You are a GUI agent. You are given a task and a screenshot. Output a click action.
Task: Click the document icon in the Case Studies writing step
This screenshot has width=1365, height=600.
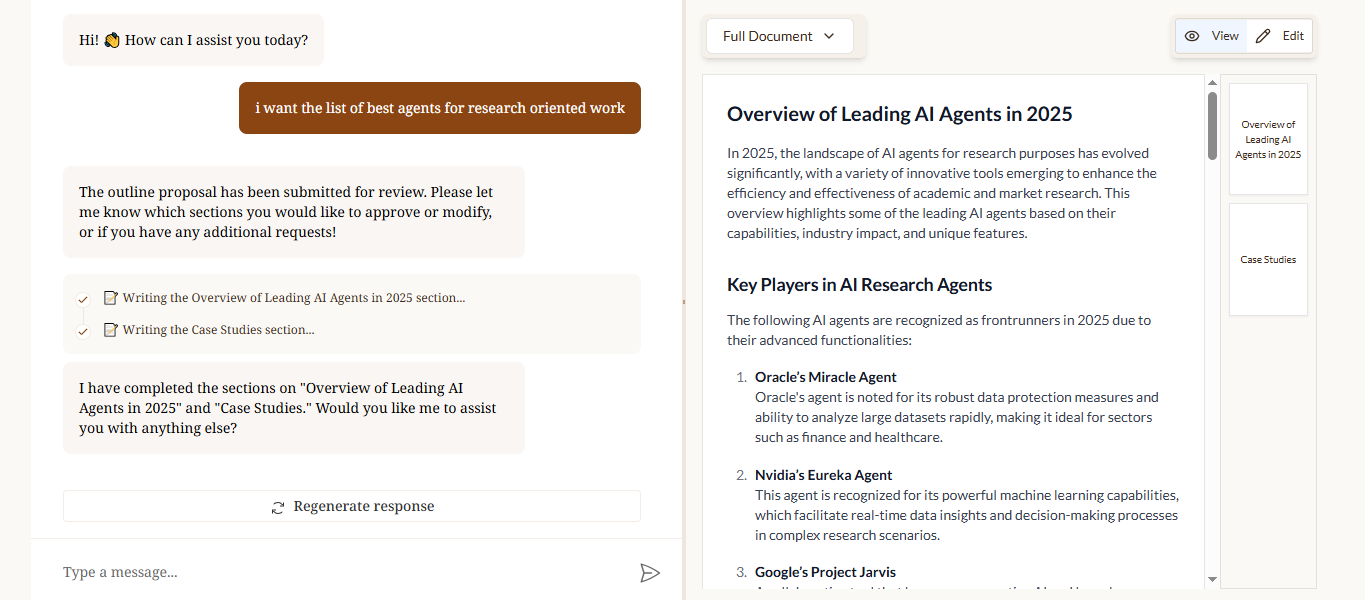[111, 330]
